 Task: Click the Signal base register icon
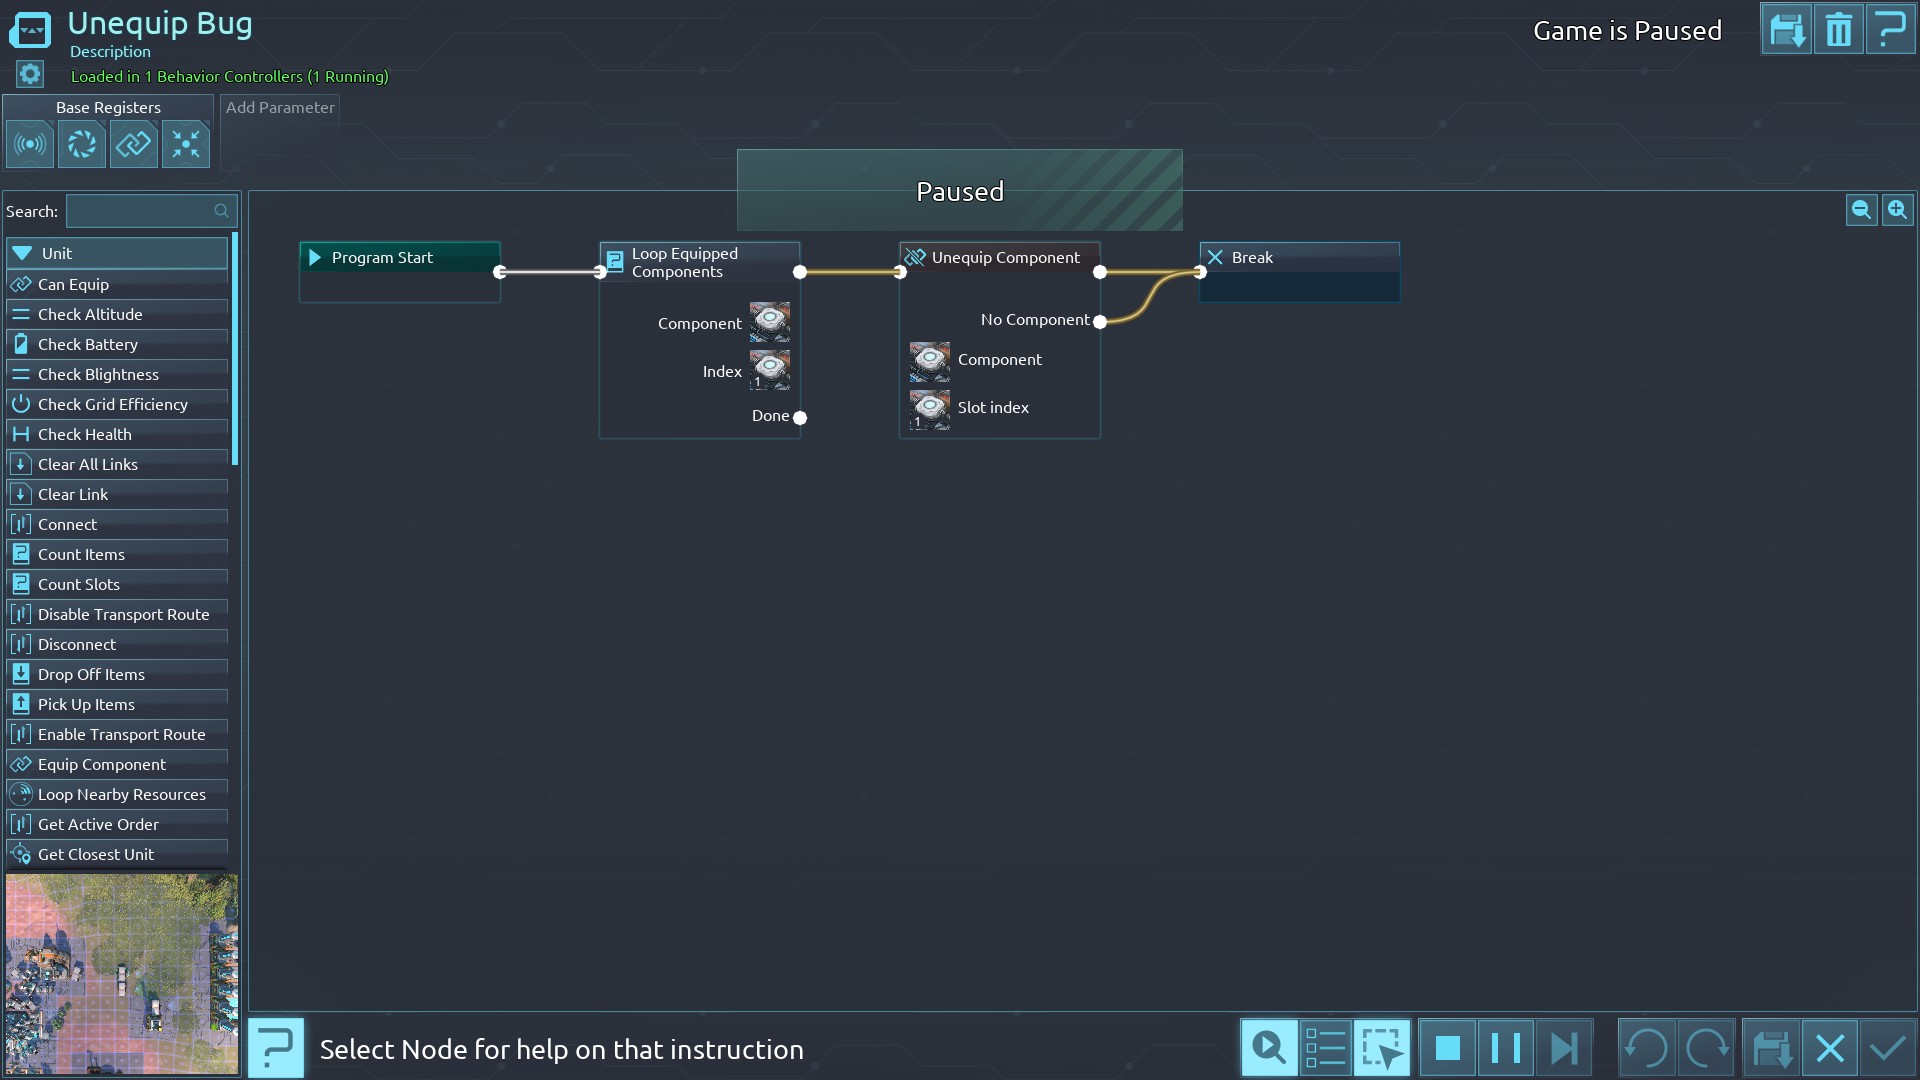tap(30, 145)
